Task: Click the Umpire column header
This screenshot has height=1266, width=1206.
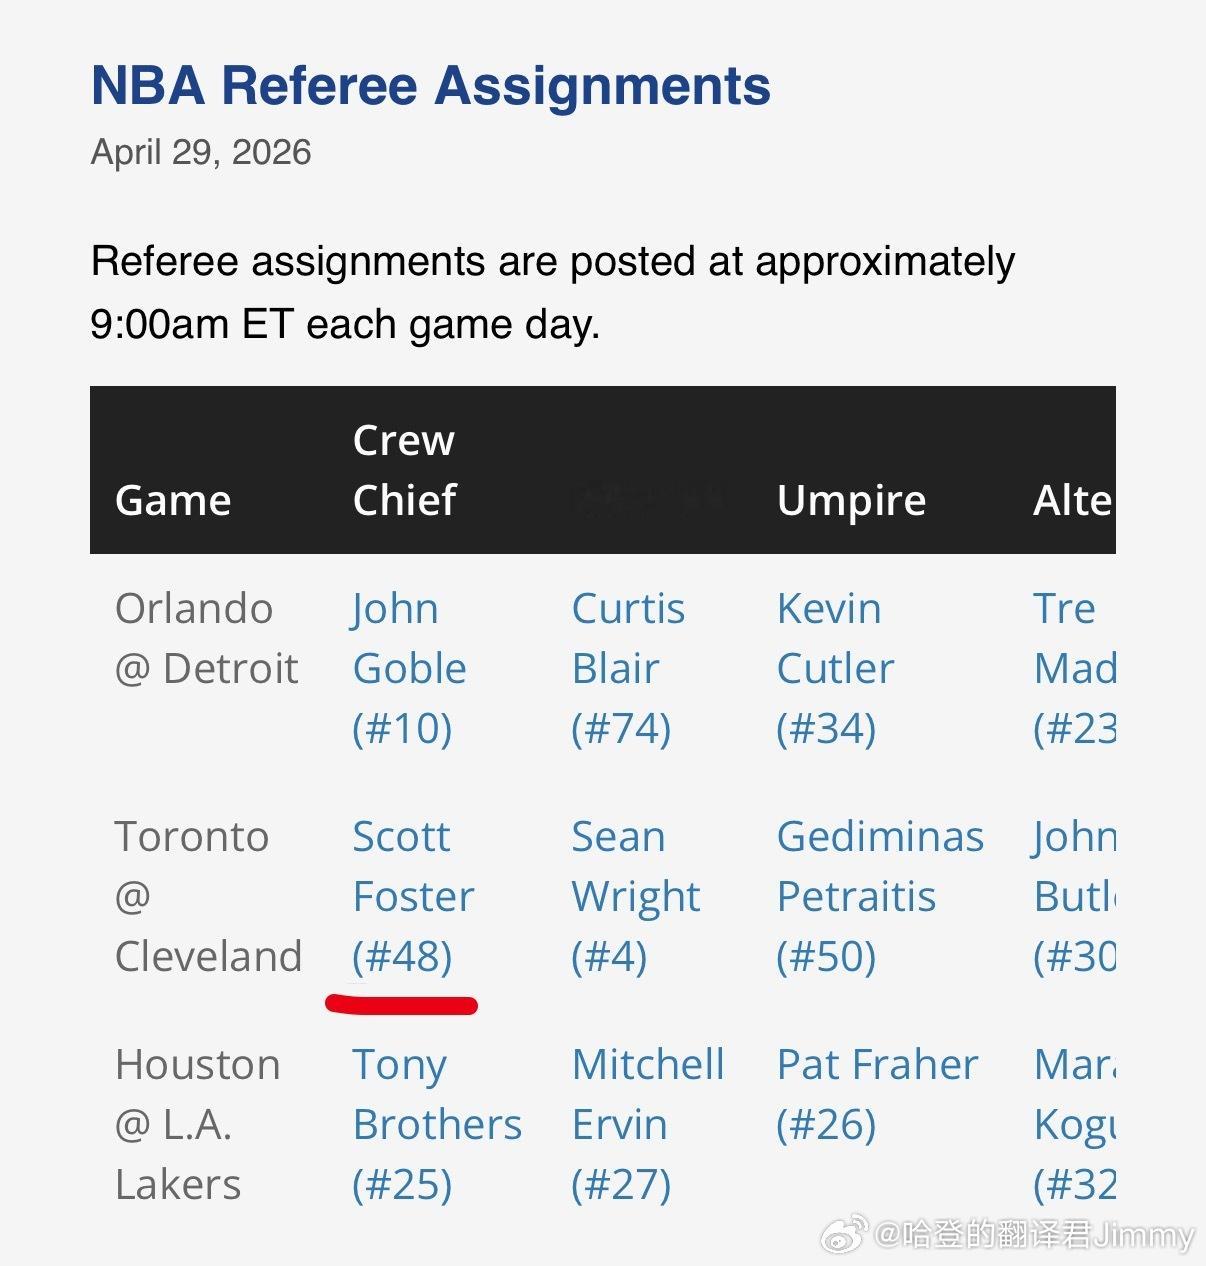Action: point(851,500)
